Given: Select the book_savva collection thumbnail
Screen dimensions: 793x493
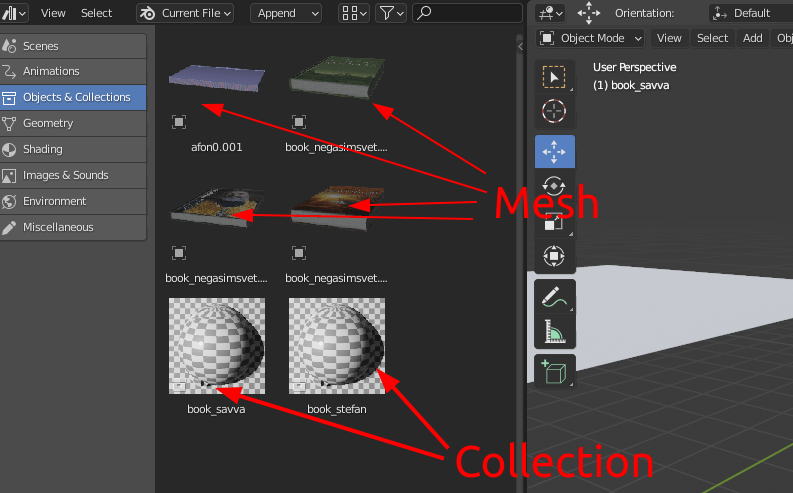Looking at the screenshot, I should (x=216, y=346).
